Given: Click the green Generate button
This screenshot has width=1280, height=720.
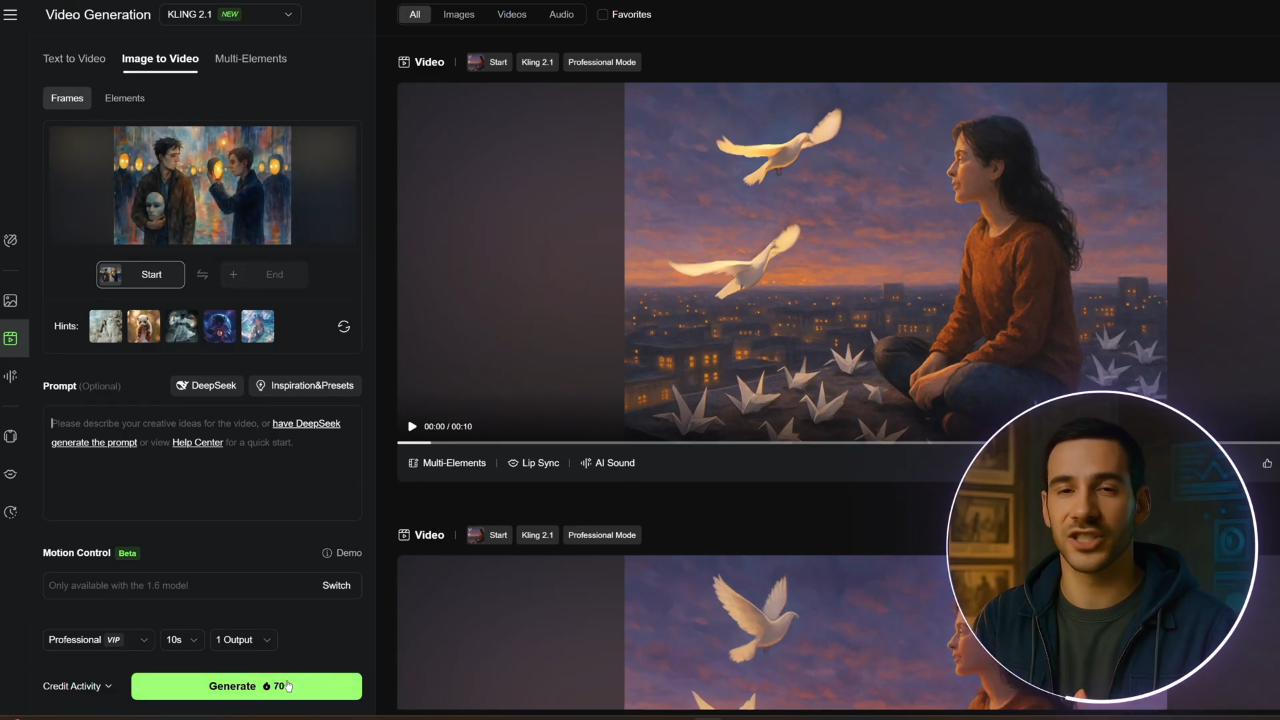Looking at the screenshot, I should pyautogui.click(x=246, y=686).
